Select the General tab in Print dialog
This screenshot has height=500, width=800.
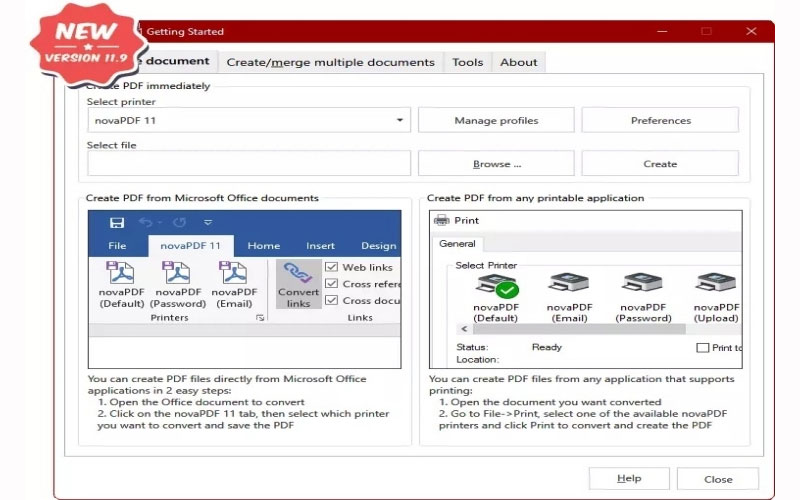(457, 244)
